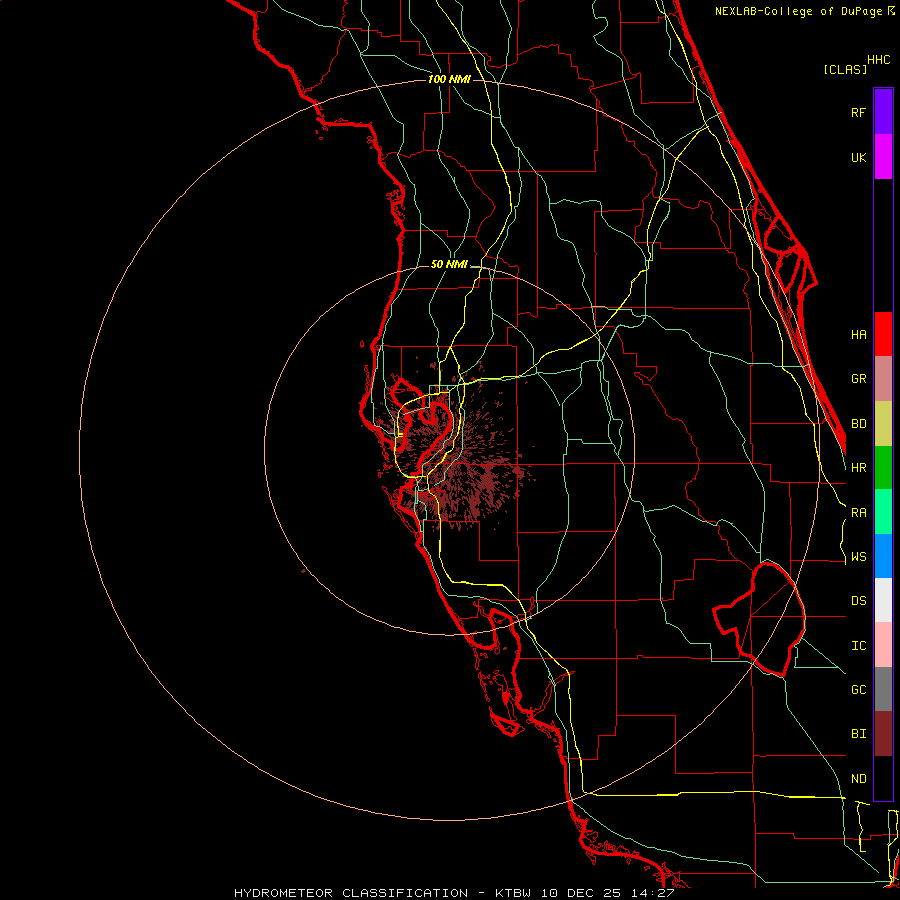Pick the HR green legend swatch
This screenshot has width=900, height=900.
883,467
